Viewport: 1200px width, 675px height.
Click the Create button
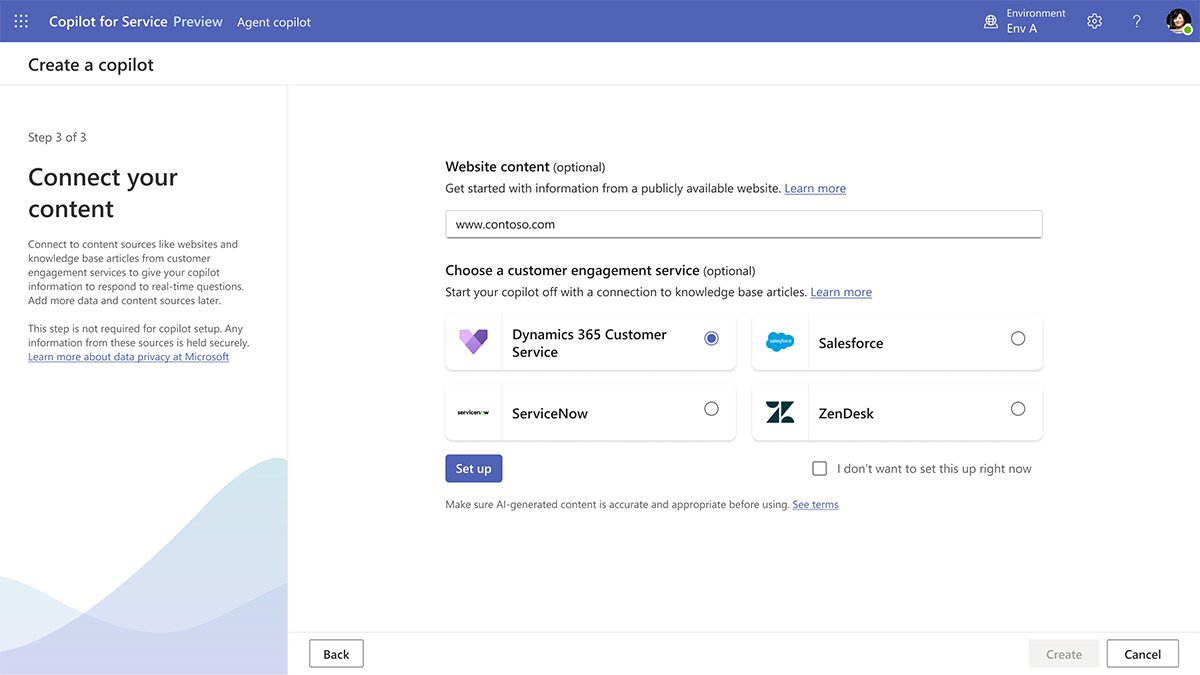(1064, 654)
